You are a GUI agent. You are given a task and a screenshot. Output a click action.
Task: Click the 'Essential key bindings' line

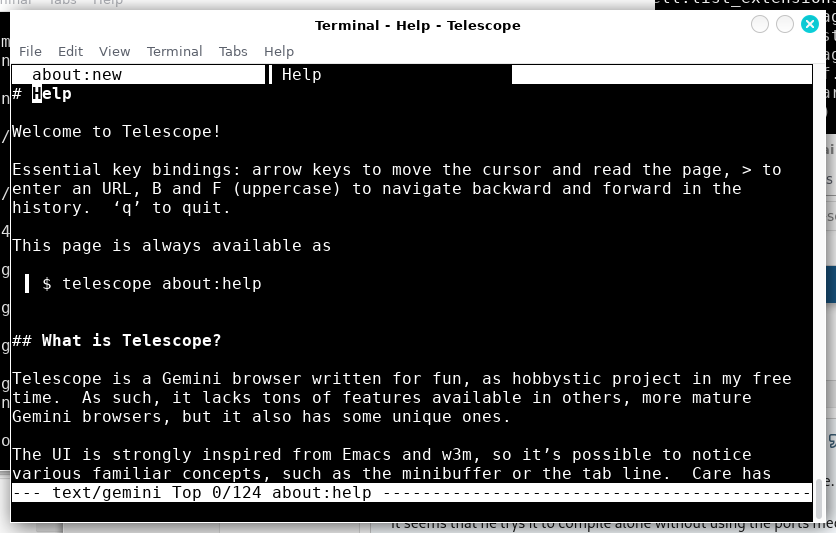pyautogui.click(x=397, y=169)
